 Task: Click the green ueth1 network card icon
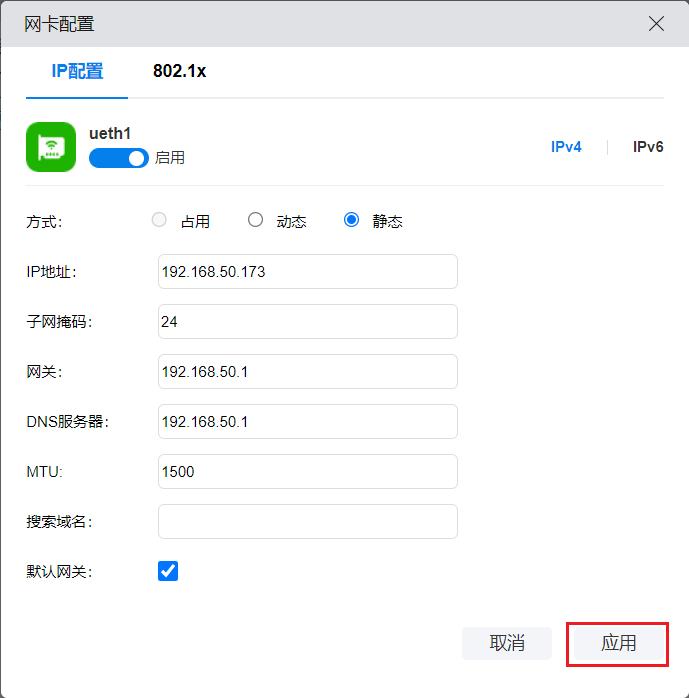51,147
